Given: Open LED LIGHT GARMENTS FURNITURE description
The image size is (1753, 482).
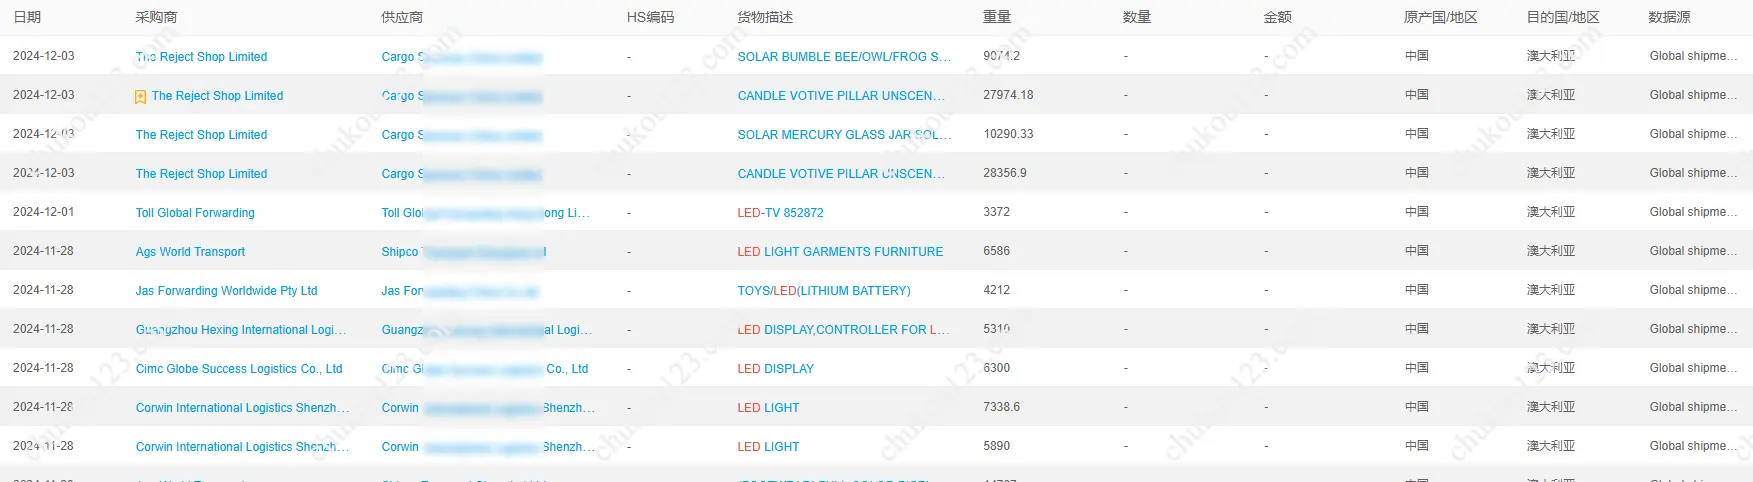Looking at the screenshot, I should 840,252.
